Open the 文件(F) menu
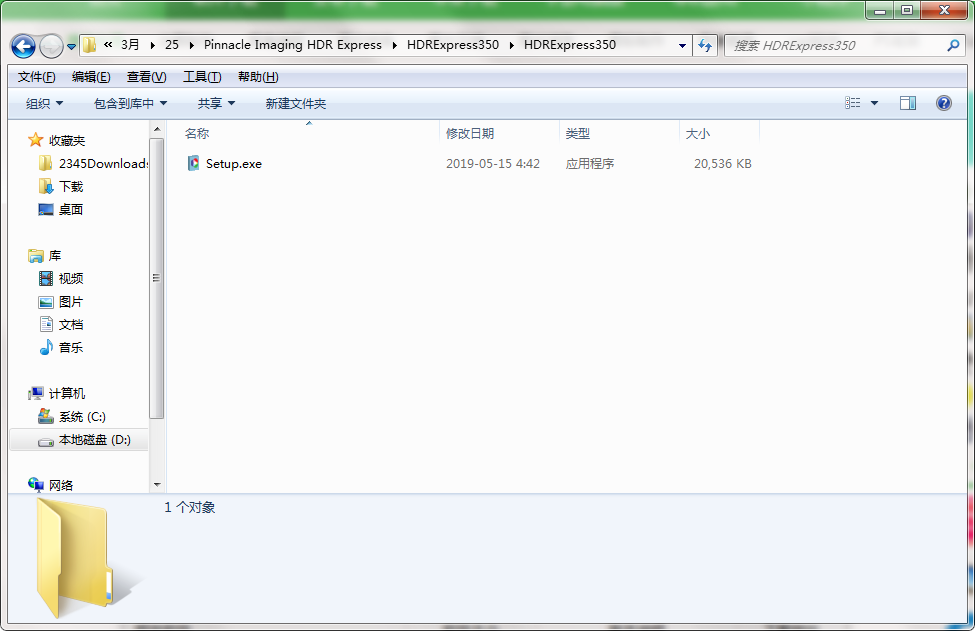 [37, 76]
